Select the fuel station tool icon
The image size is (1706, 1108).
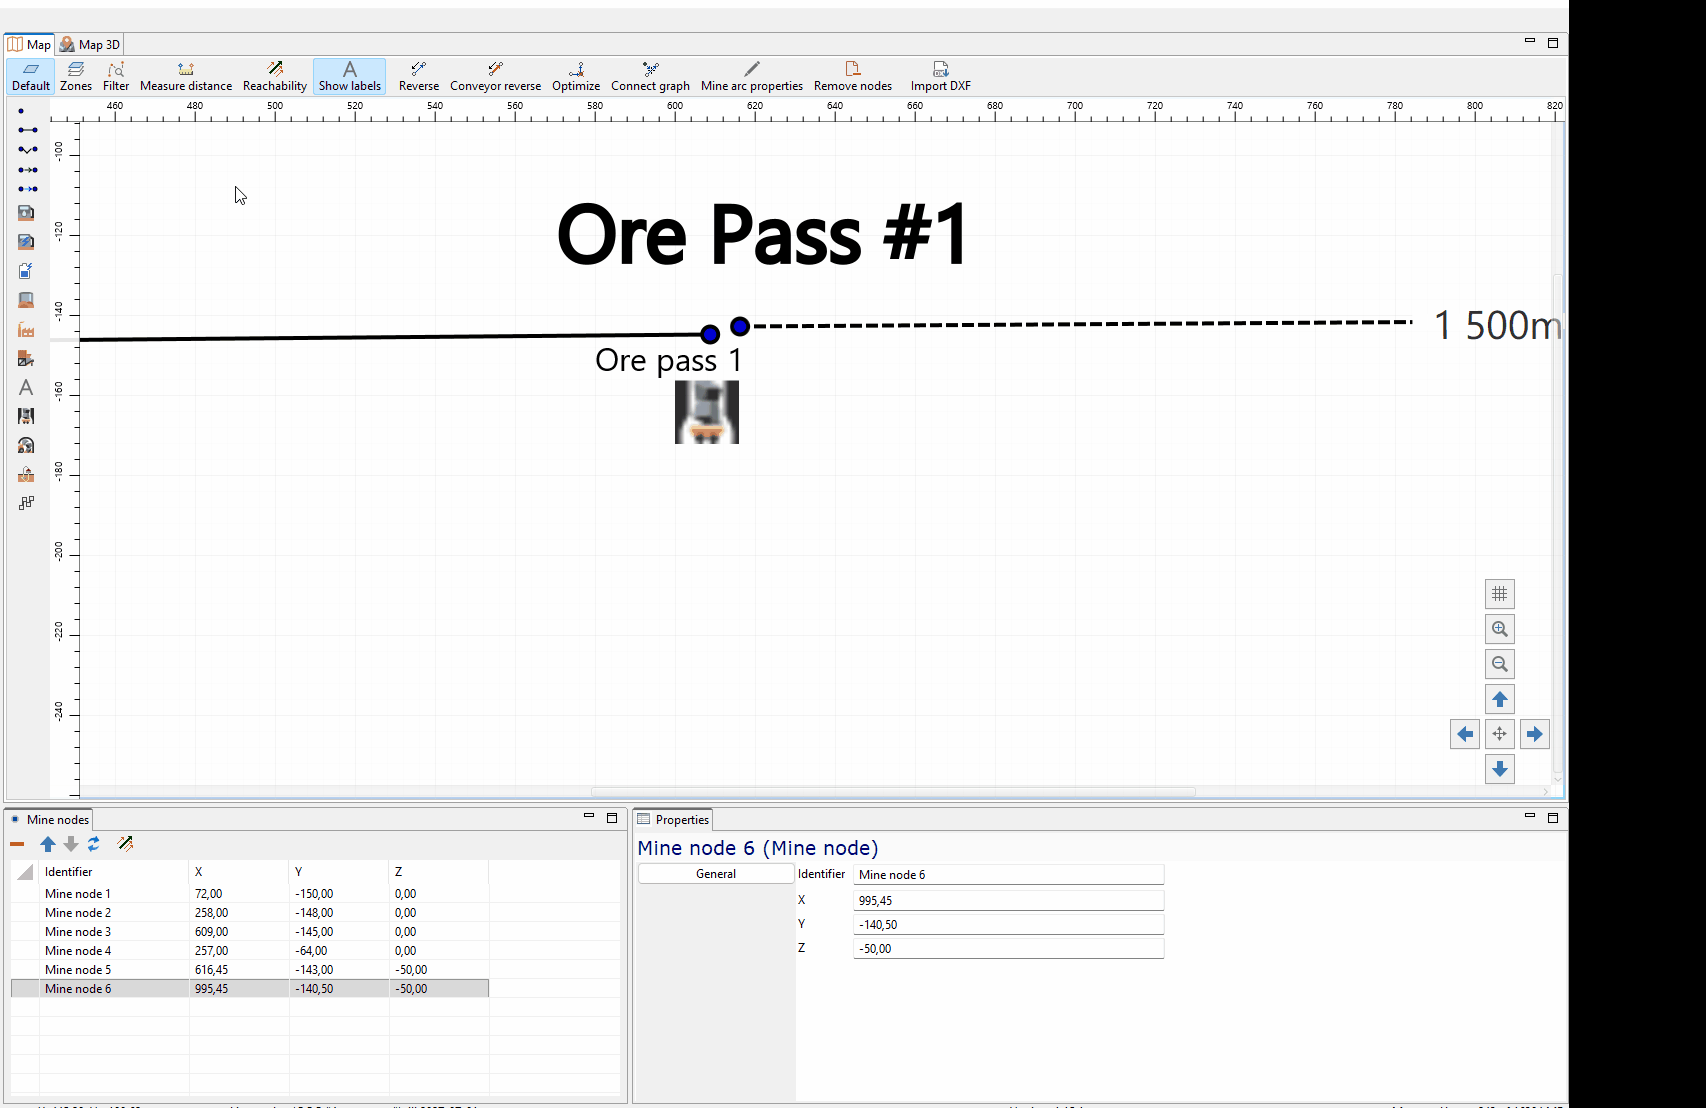[x=26, y=213]
